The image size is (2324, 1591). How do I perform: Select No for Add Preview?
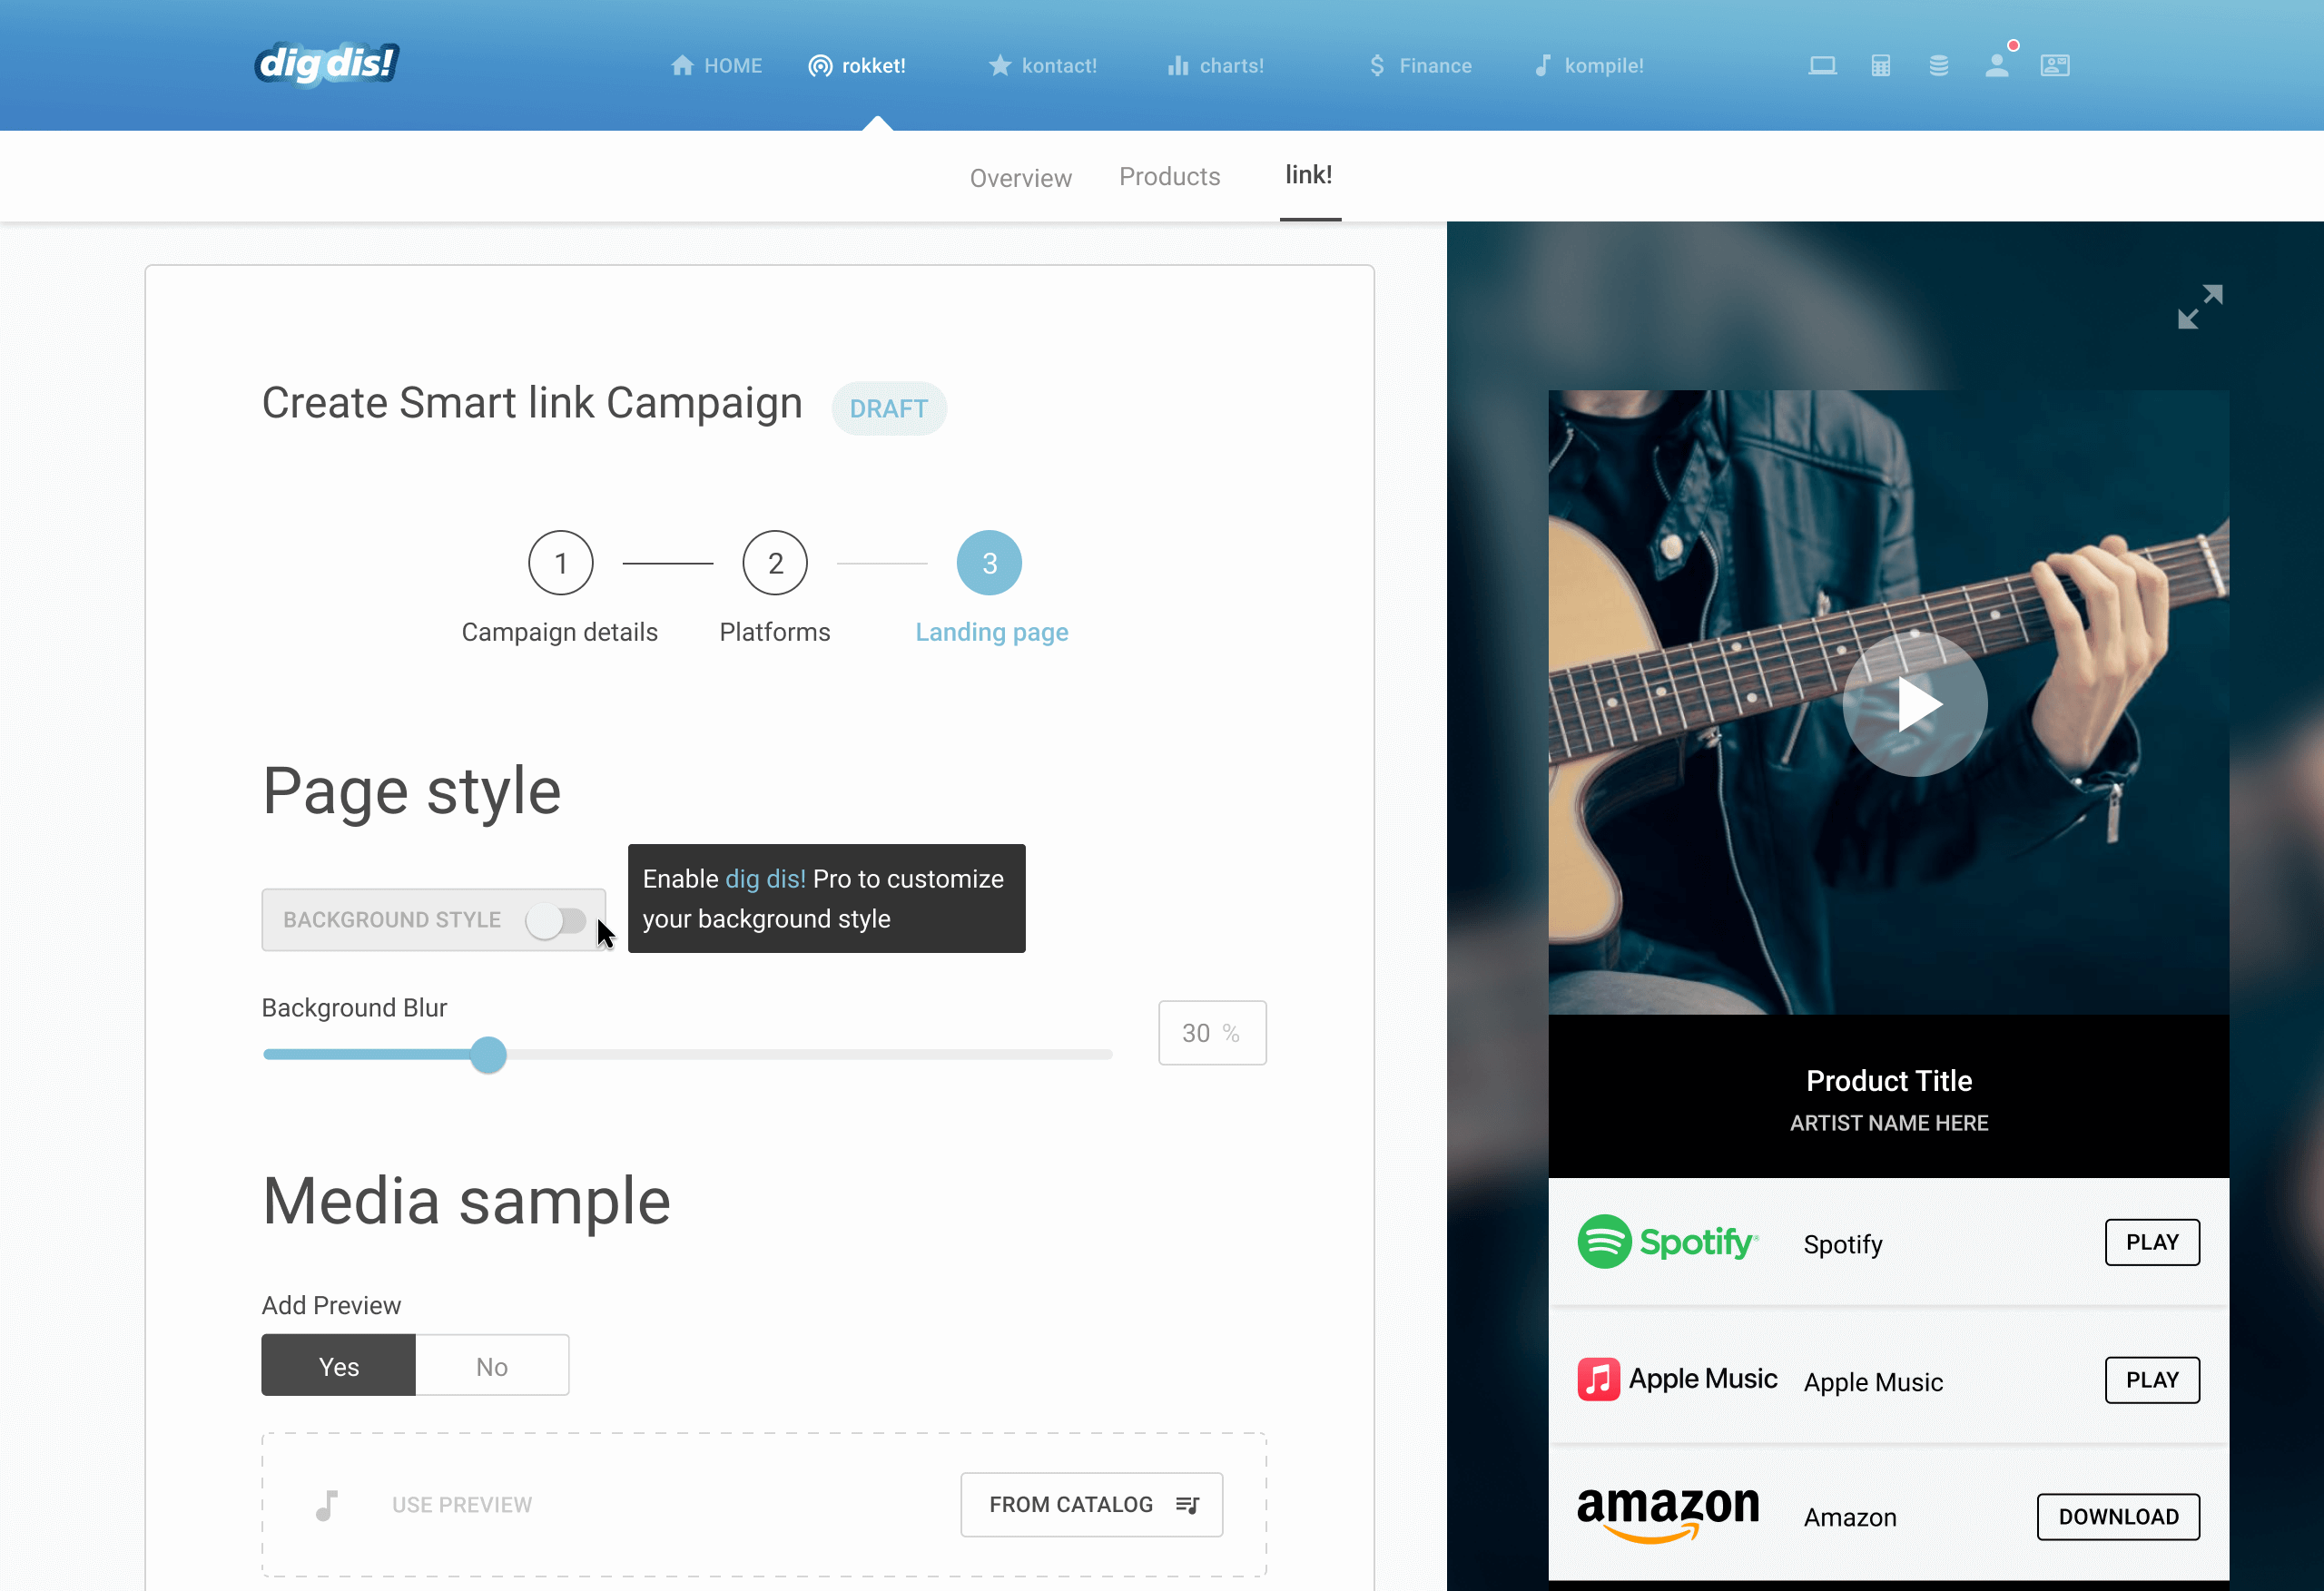pos(491,1365)
